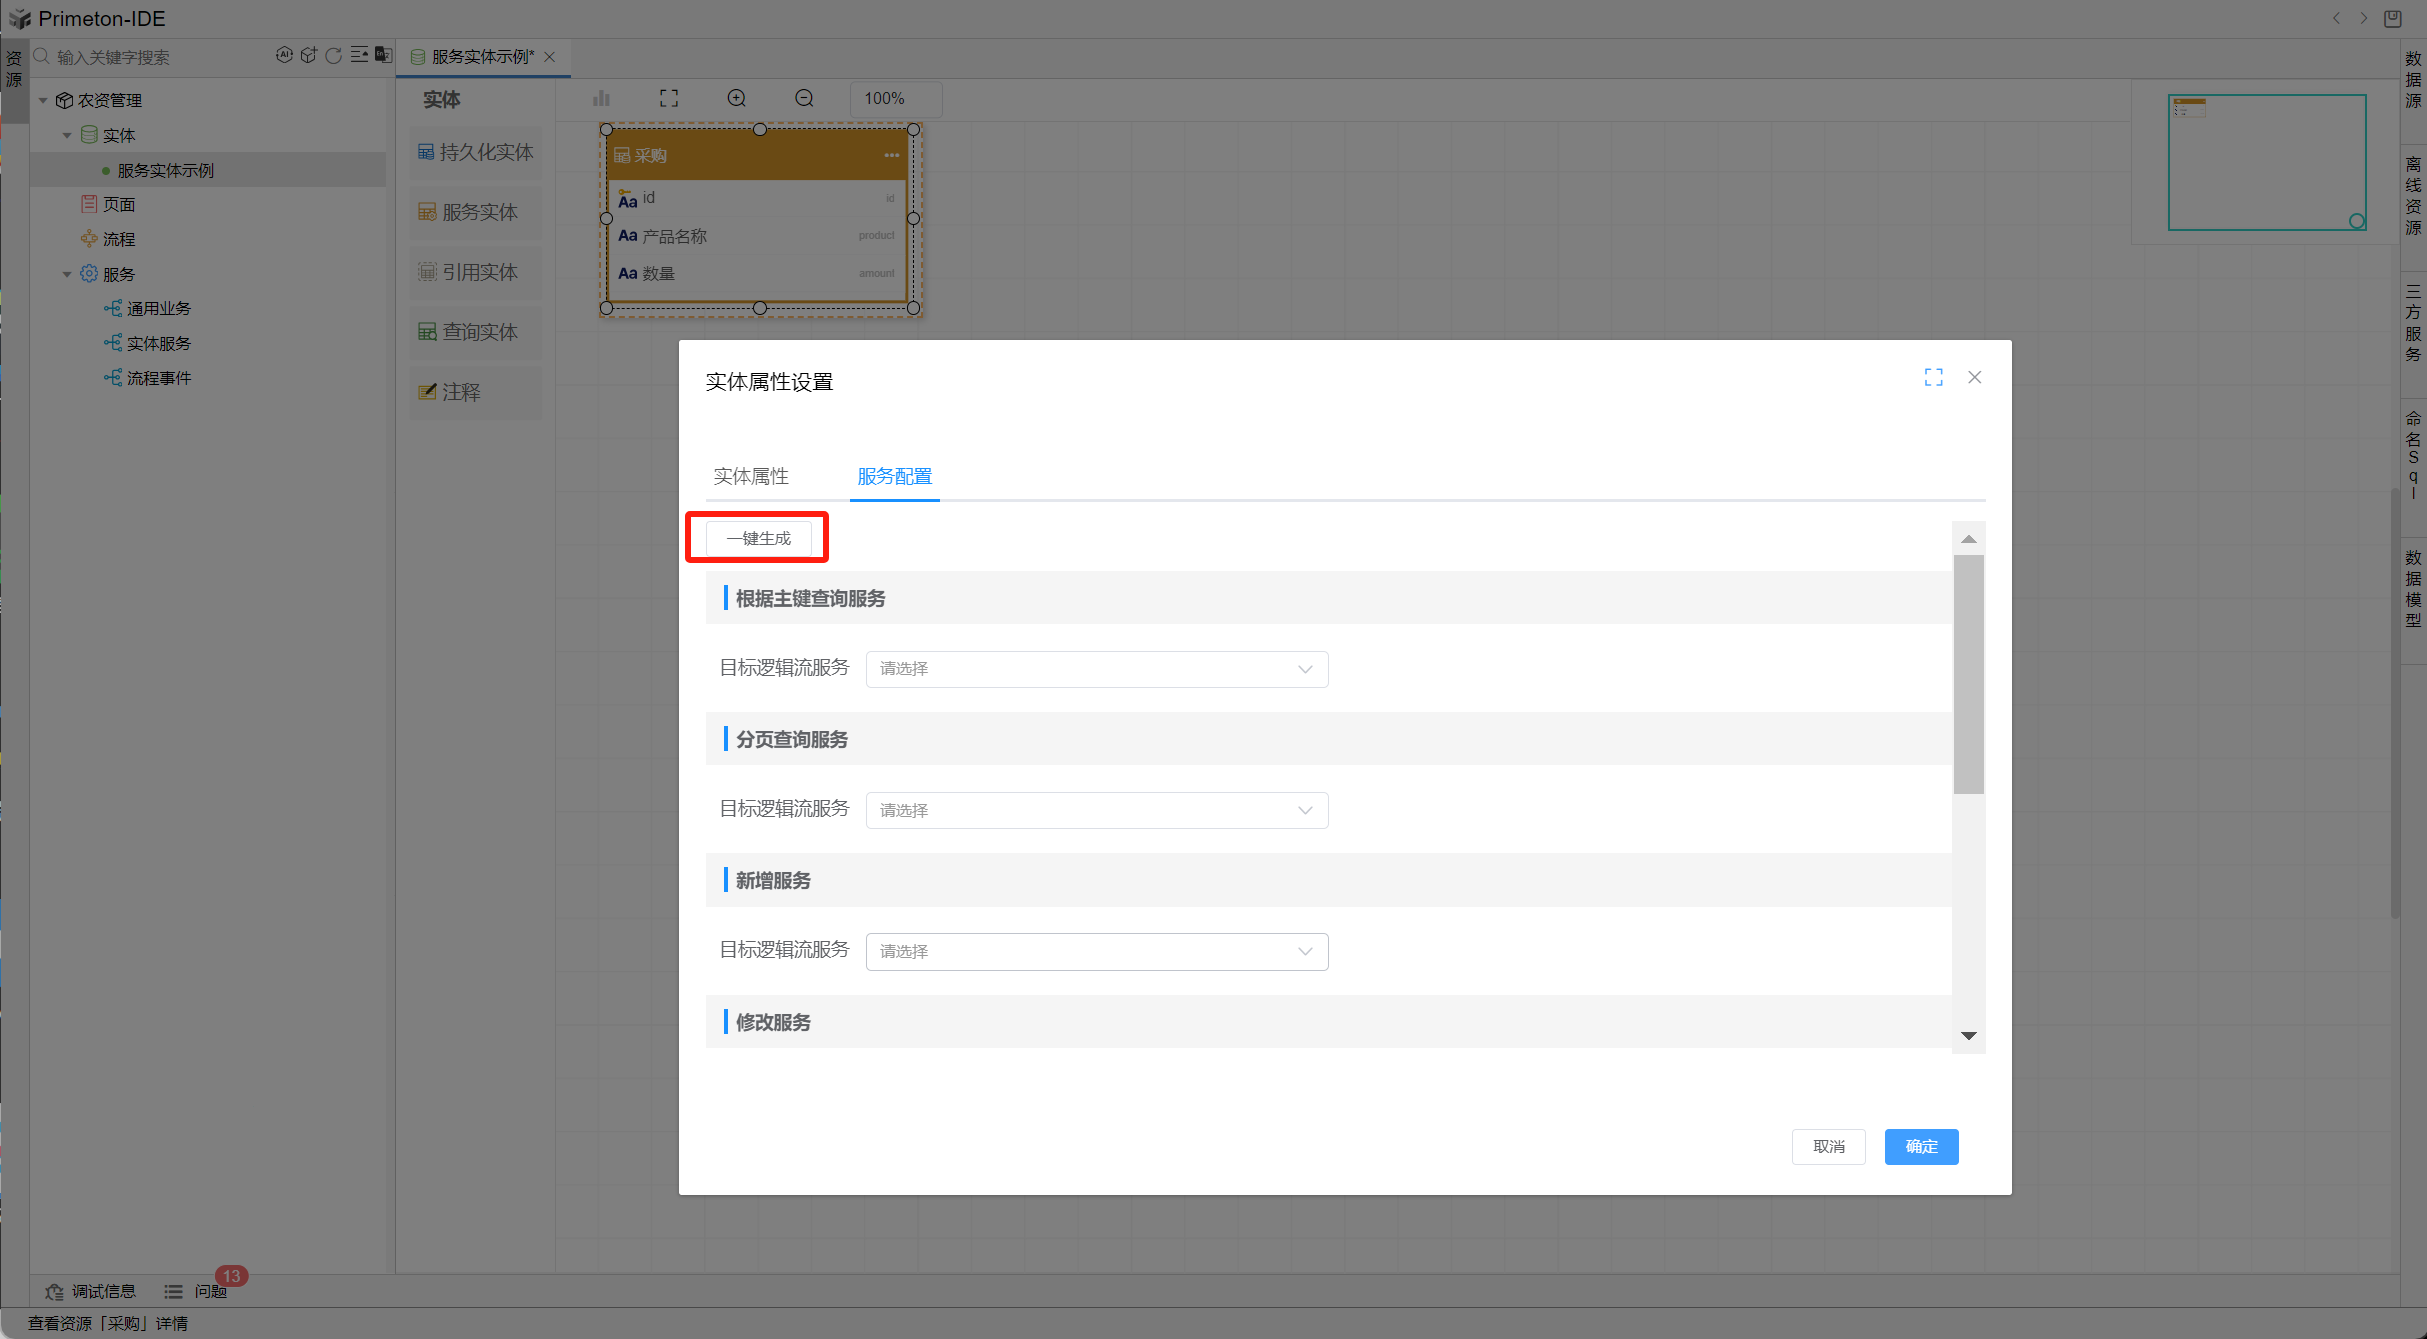Collapse the 农资管理 tree node
2427x1339 pixels.
pos(43,101)
